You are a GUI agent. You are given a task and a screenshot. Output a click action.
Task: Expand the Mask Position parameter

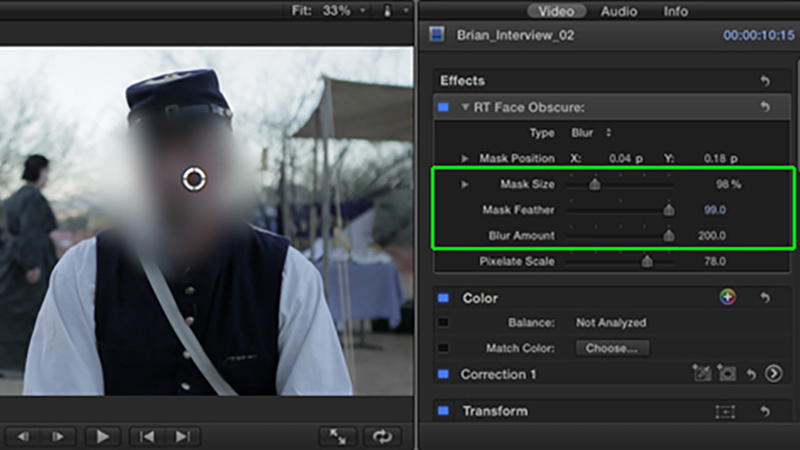[465, 158]
